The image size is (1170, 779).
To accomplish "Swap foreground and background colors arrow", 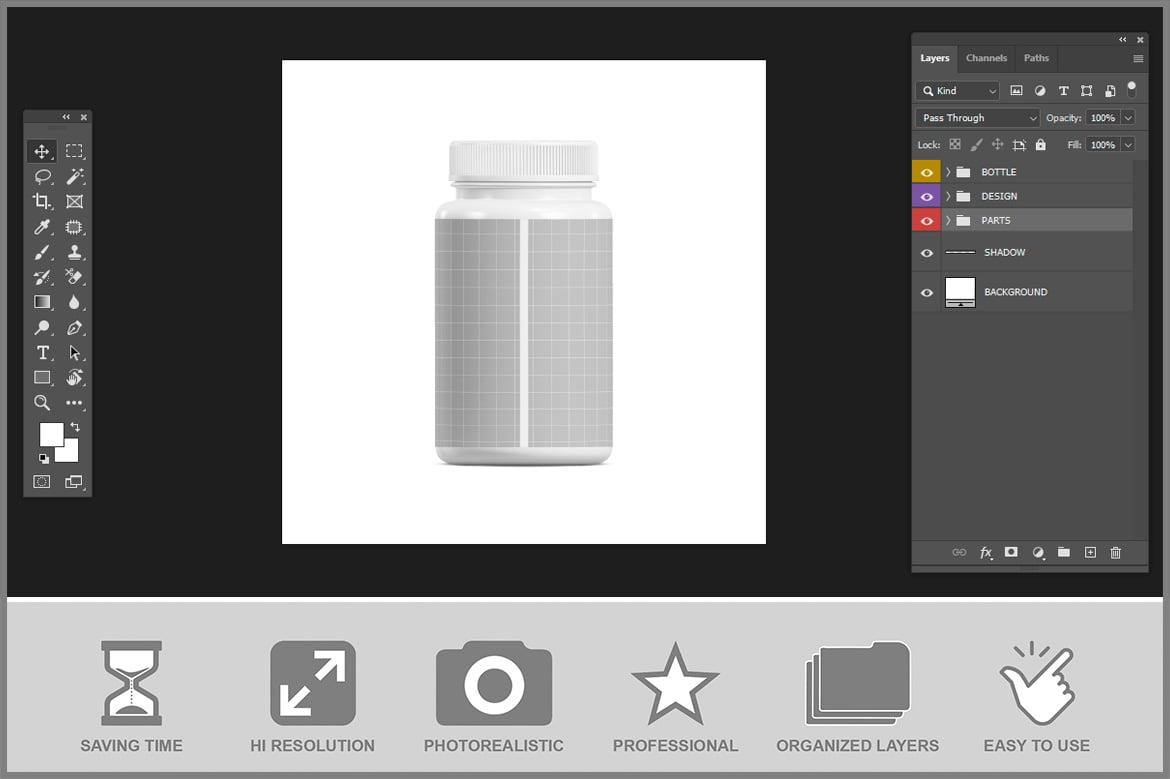I will click(75, 427).
